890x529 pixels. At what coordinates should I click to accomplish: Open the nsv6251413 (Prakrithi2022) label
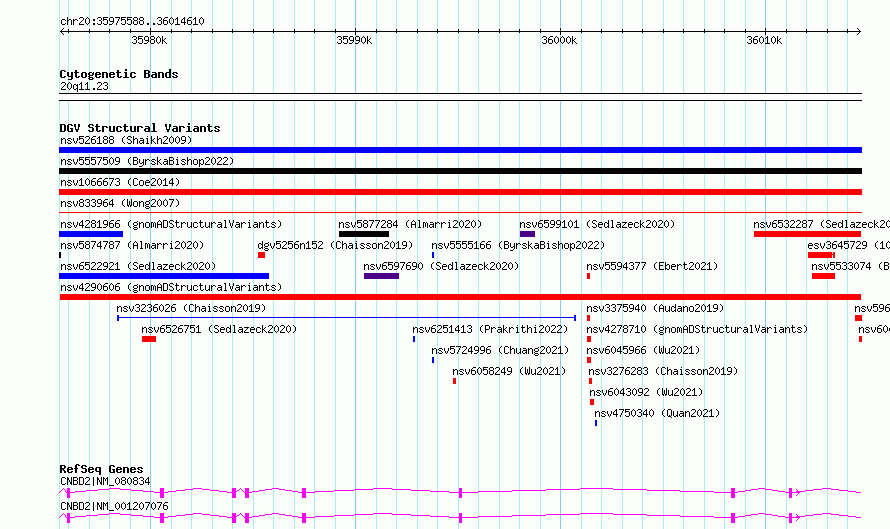(490, 329)
